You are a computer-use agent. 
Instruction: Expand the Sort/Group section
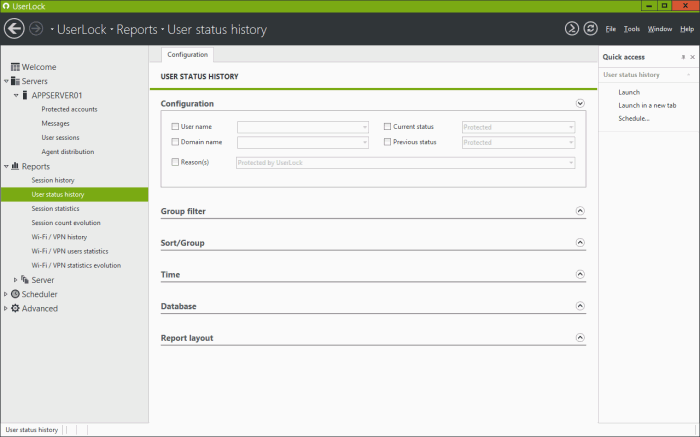[x=580, y=242]
